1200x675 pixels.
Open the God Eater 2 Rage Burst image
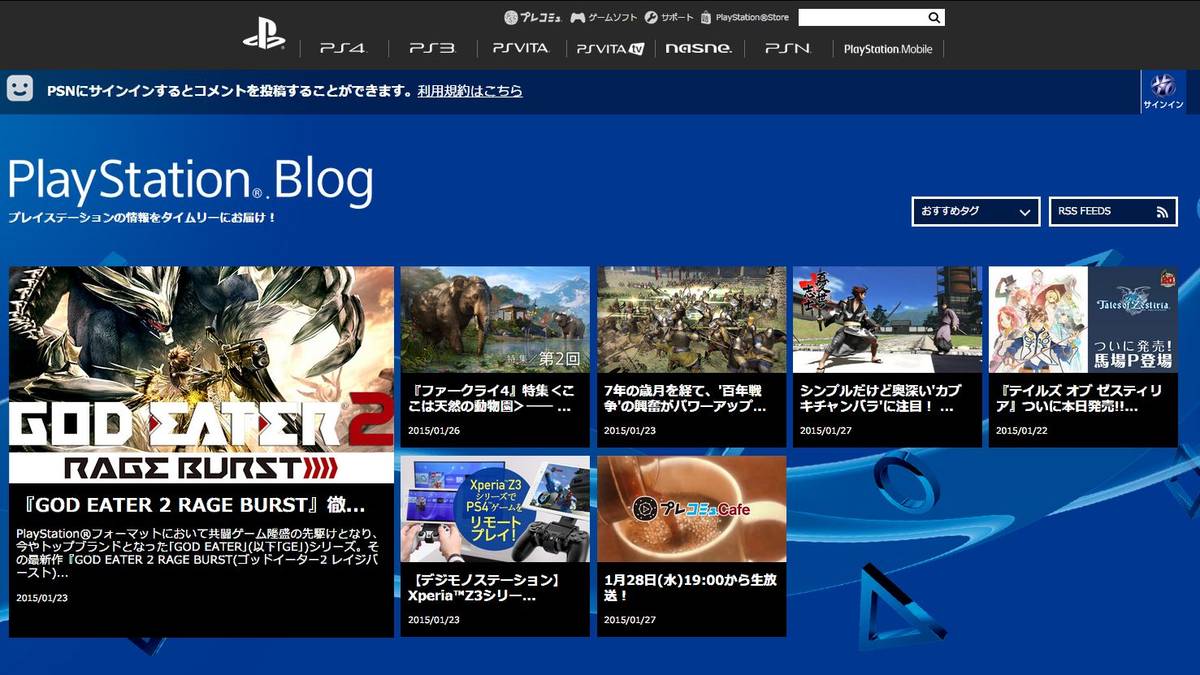pos(201,375)
